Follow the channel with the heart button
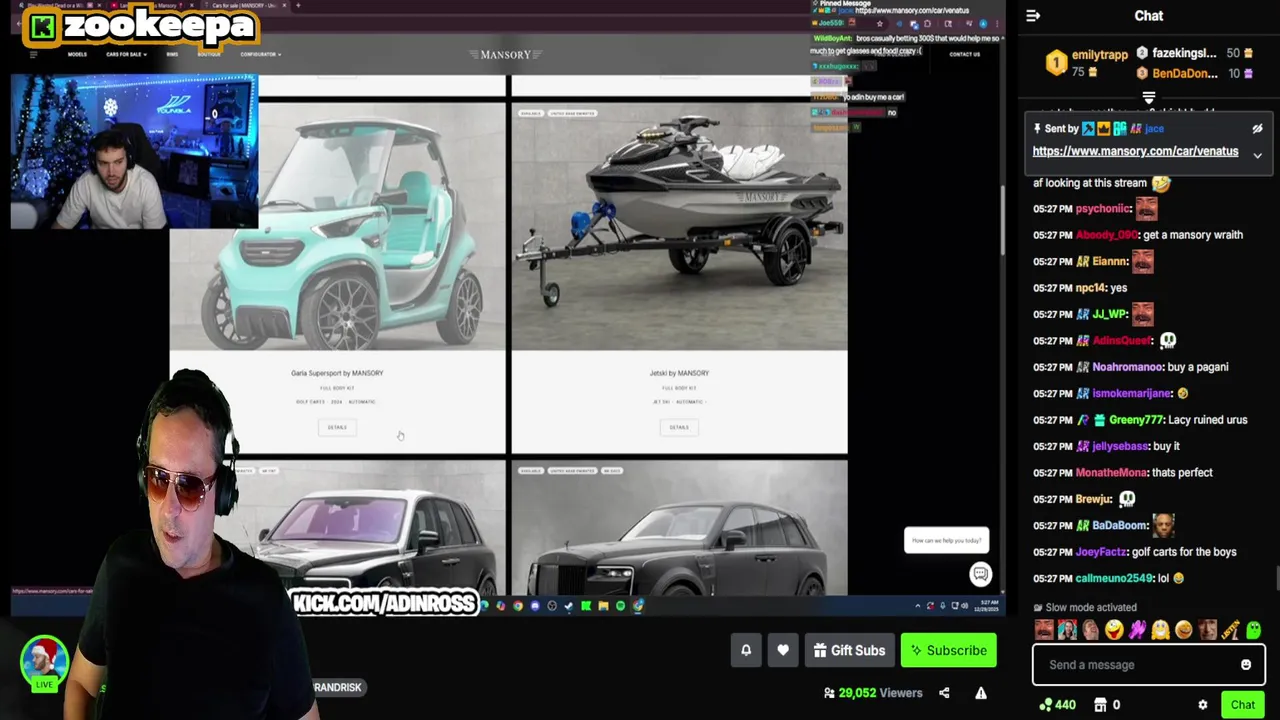 click(x=783, y=650)
